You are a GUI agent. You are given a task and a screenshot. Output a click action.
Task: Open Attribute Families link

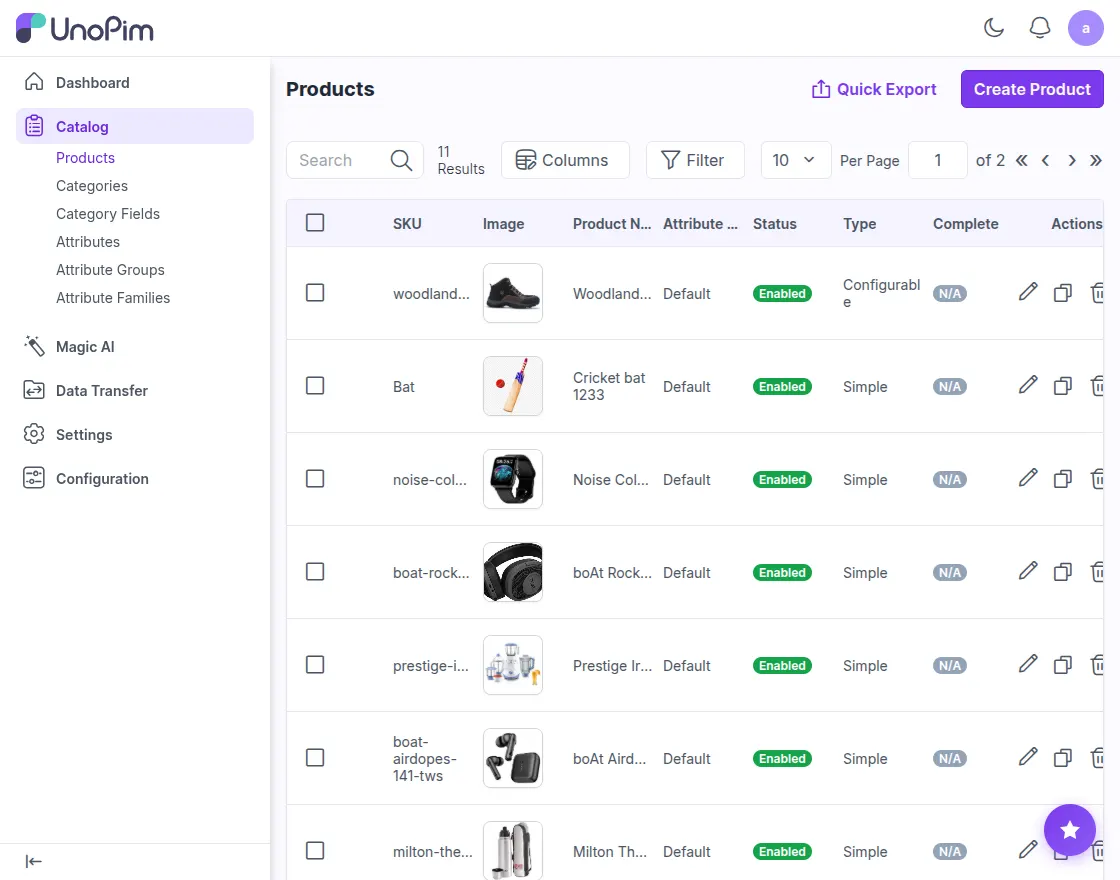(x=113, y=297)
